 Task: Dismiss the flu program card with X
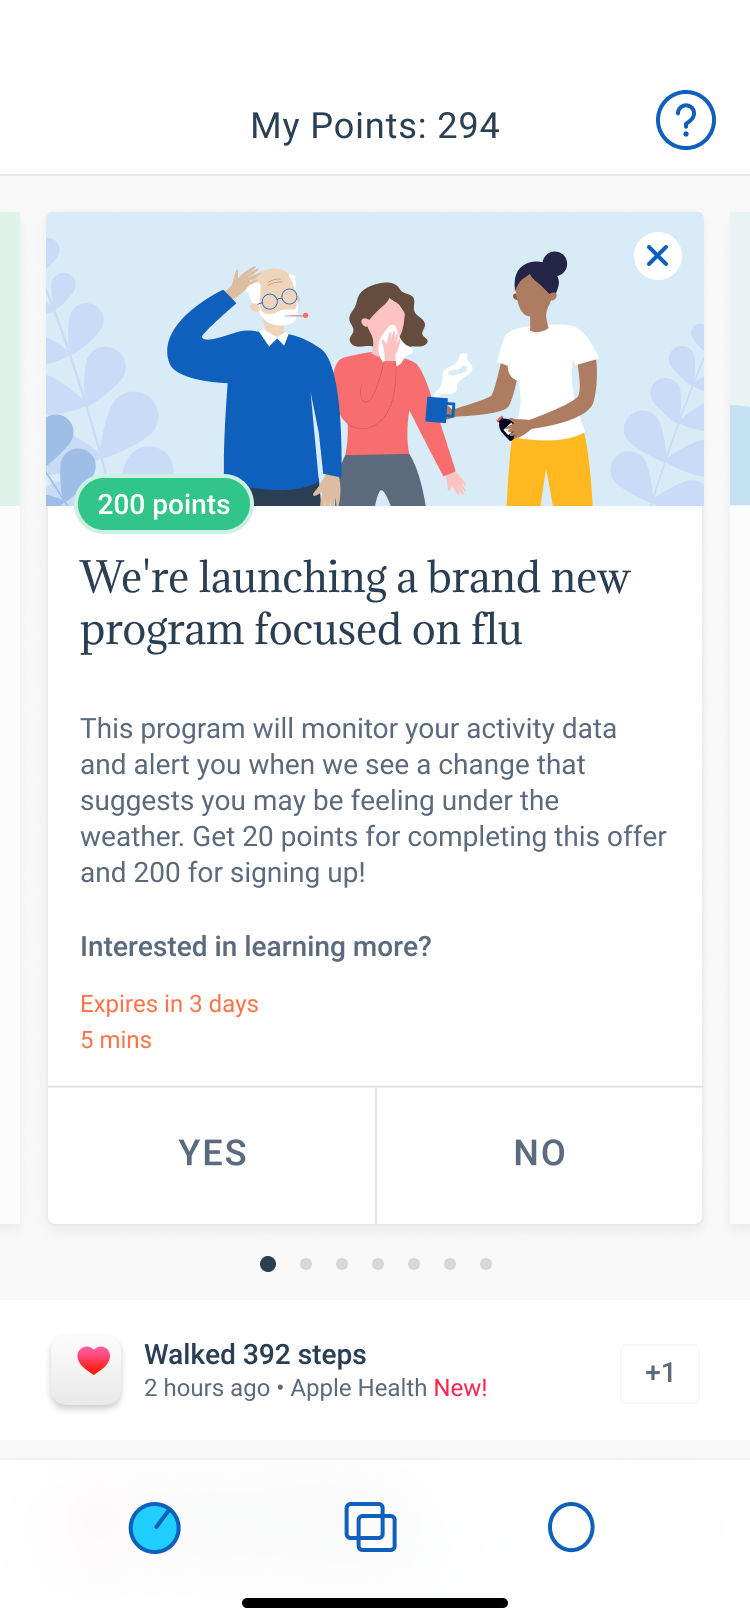[657, 256]
